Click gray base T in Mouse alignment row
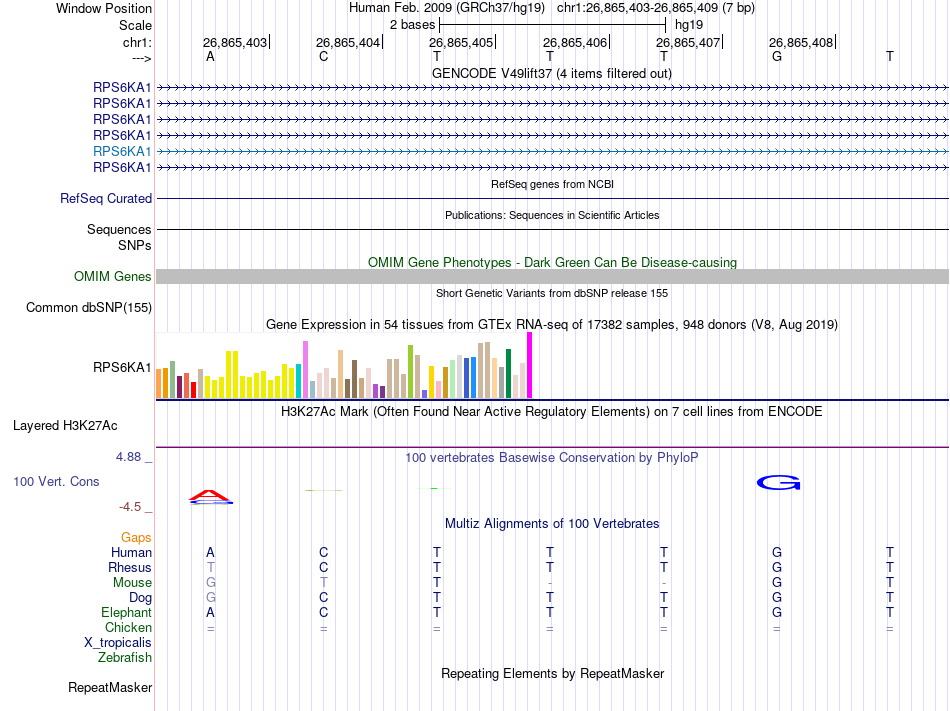 [324, 583]
